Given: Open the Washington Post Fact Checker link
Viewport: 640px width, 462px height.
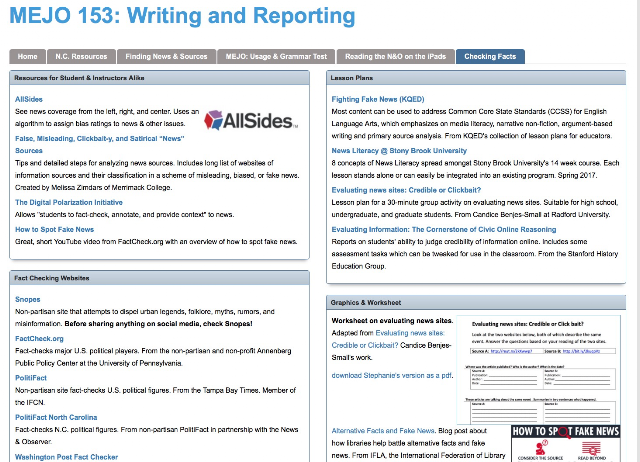Looking at the screenshot, I should (x=67, y=457).
